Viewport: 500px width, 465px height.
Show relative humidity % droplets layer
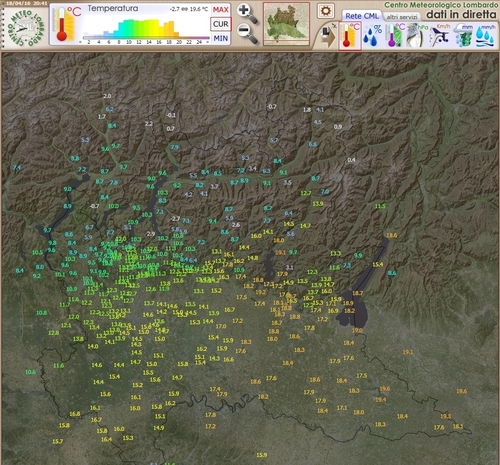click(x=373, y=35)
